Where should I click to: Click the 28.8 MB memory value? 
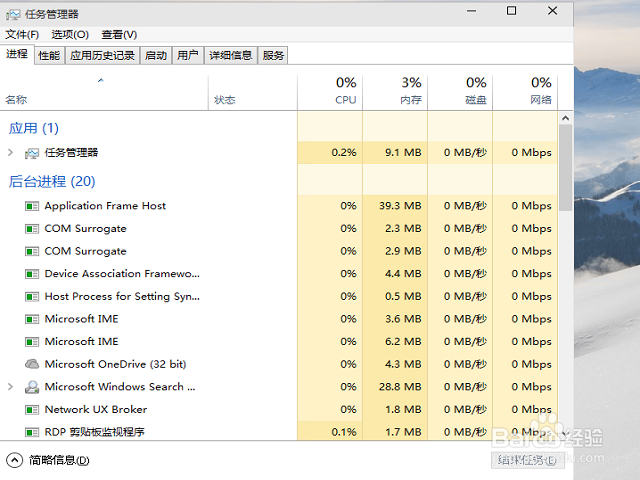pyautogui.click(x=400, y=387)
